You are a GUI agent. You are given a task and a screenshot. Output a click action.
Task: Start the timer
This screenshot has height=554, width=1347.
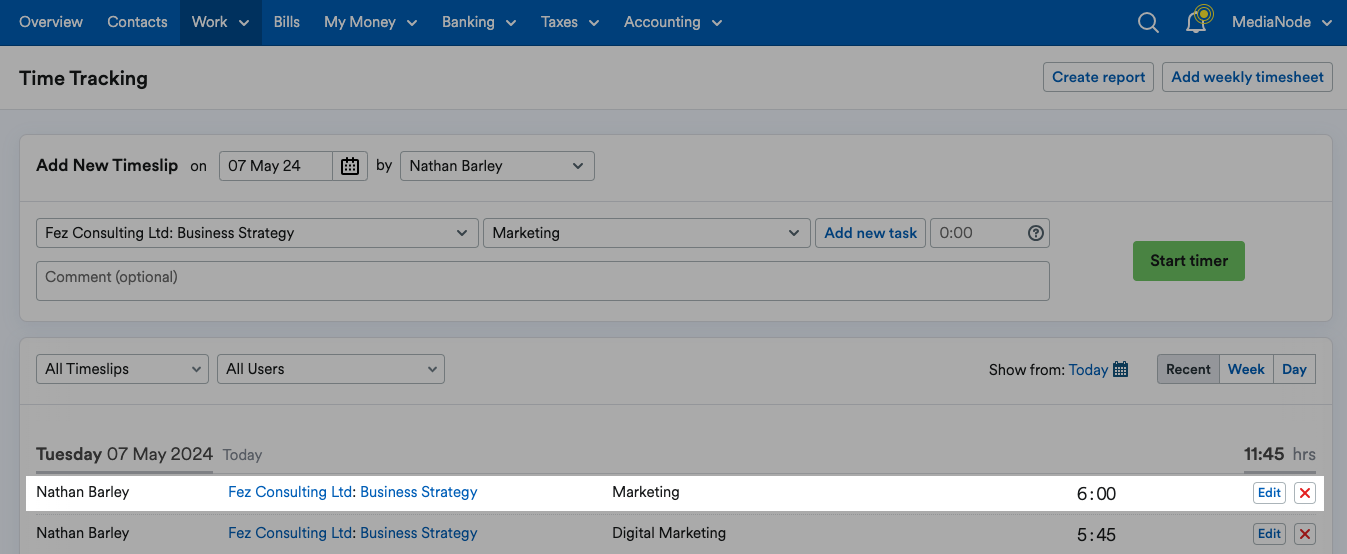tap(1188, 260)
